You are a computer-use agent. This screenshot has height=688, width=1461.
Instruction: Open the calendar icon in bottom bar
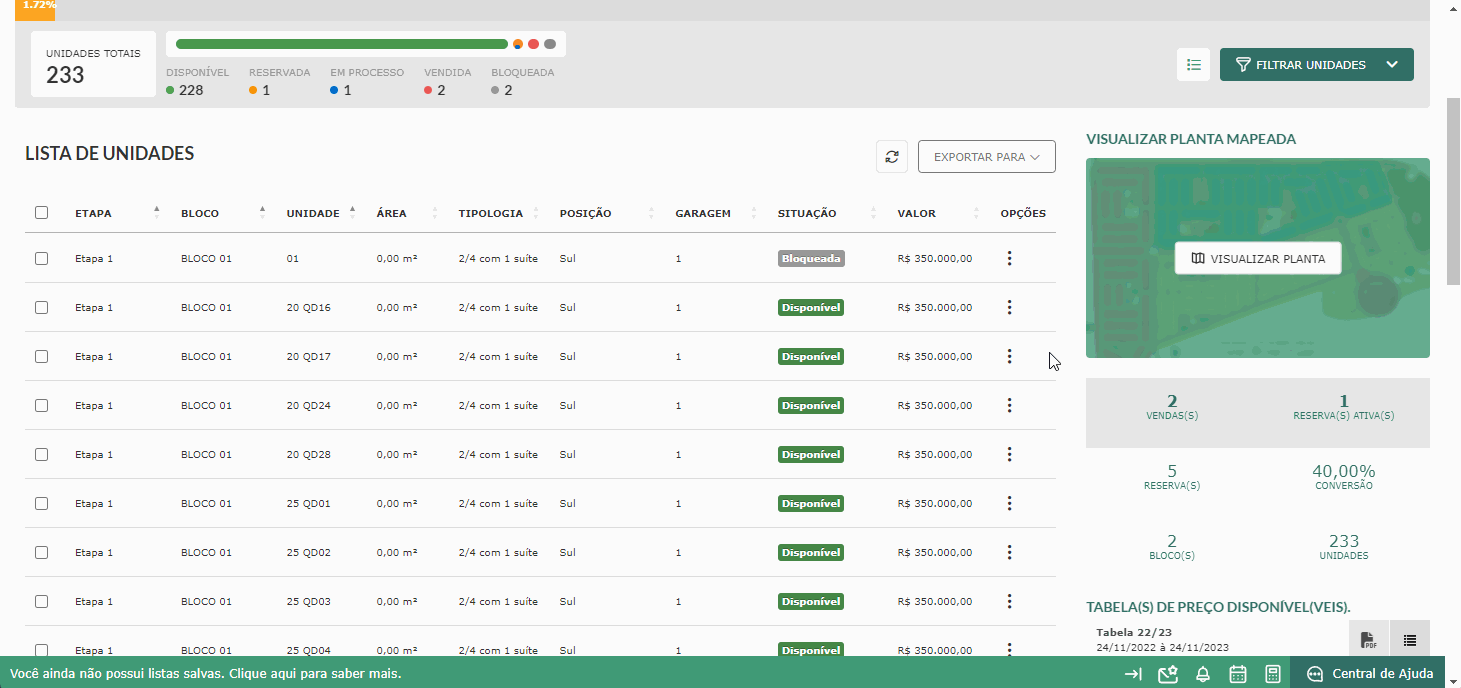point(1238,674)
